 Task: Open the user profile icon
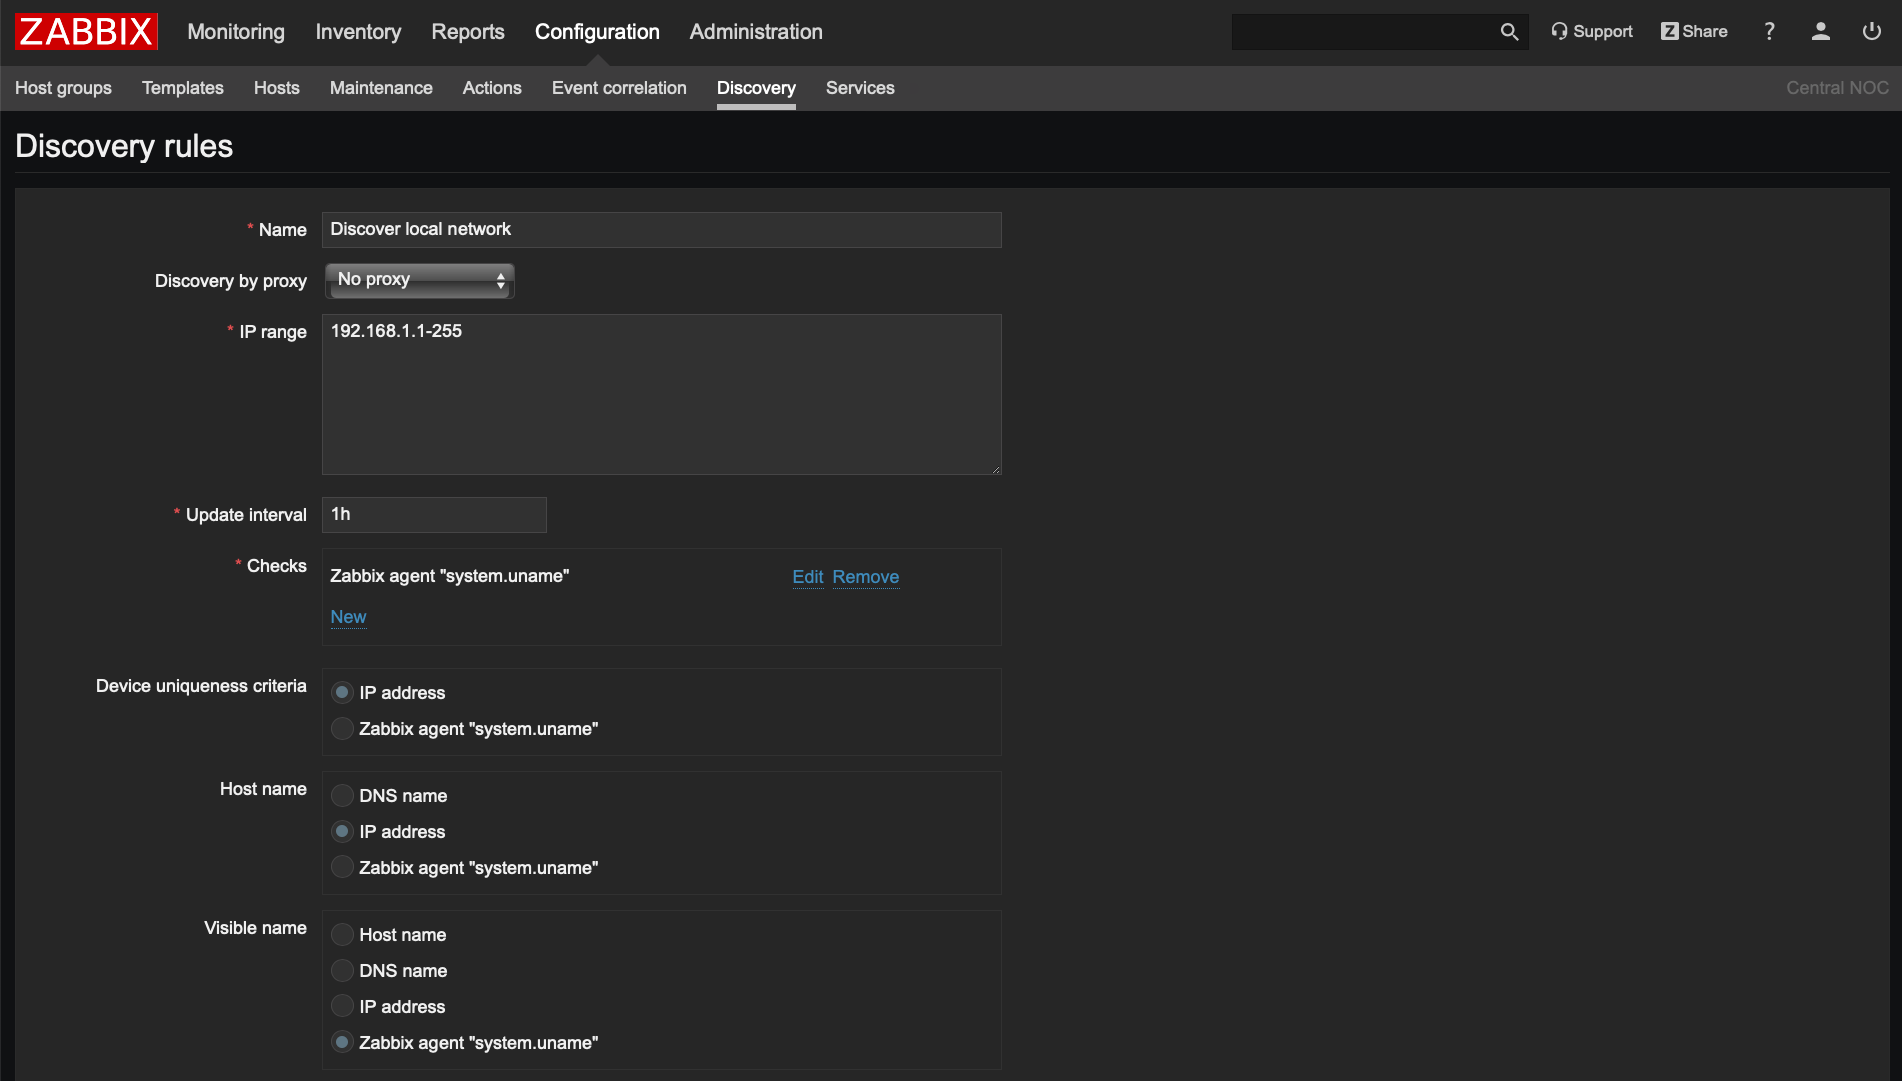[x=1820, y=32]
